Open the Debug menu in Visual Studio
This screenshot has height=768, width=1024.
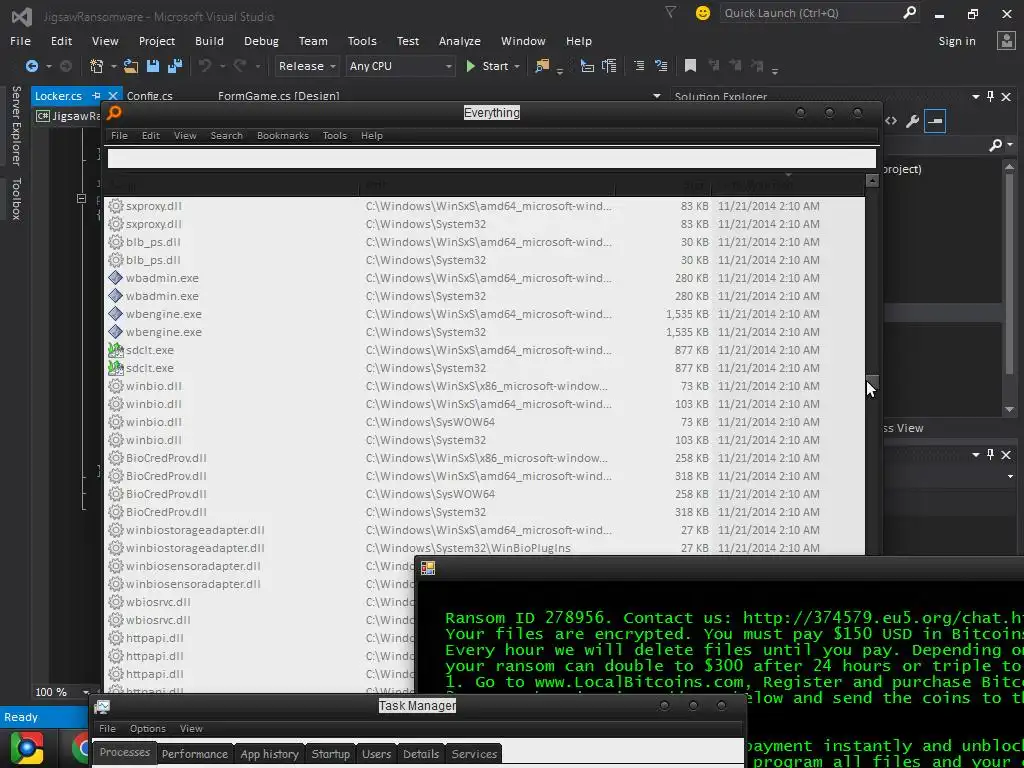coord(261,40)
